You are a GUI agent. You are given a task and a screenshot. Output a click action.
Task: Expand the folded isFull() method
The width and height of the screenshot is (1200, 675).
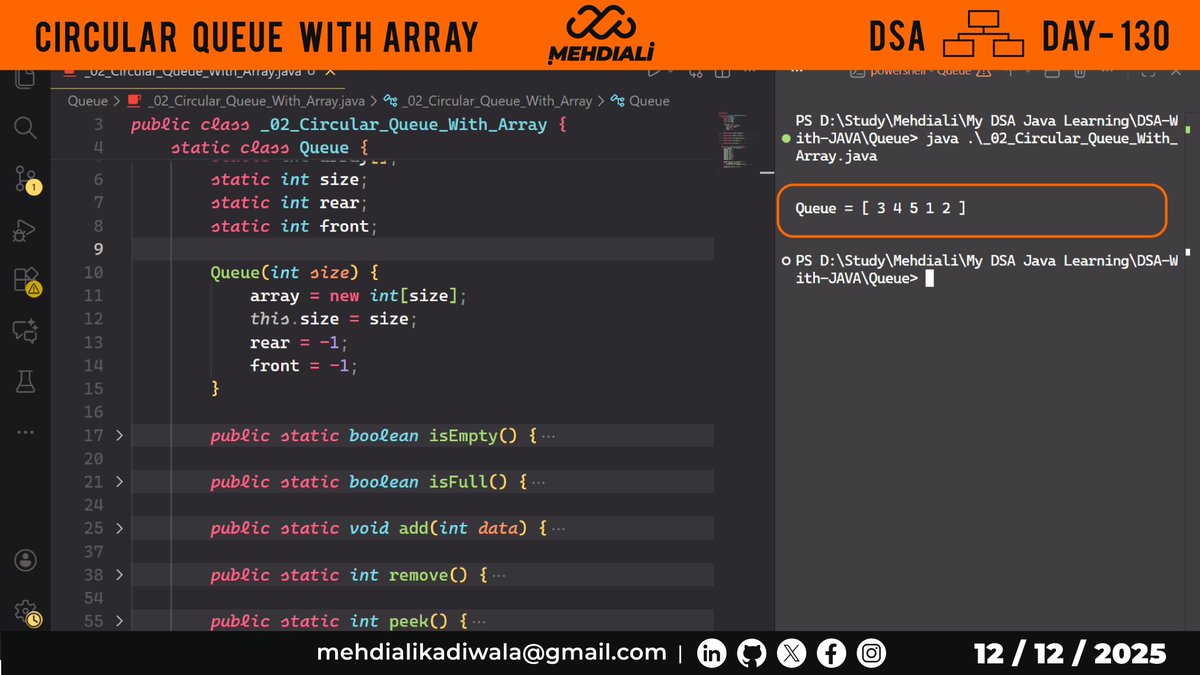coord(119,482)
